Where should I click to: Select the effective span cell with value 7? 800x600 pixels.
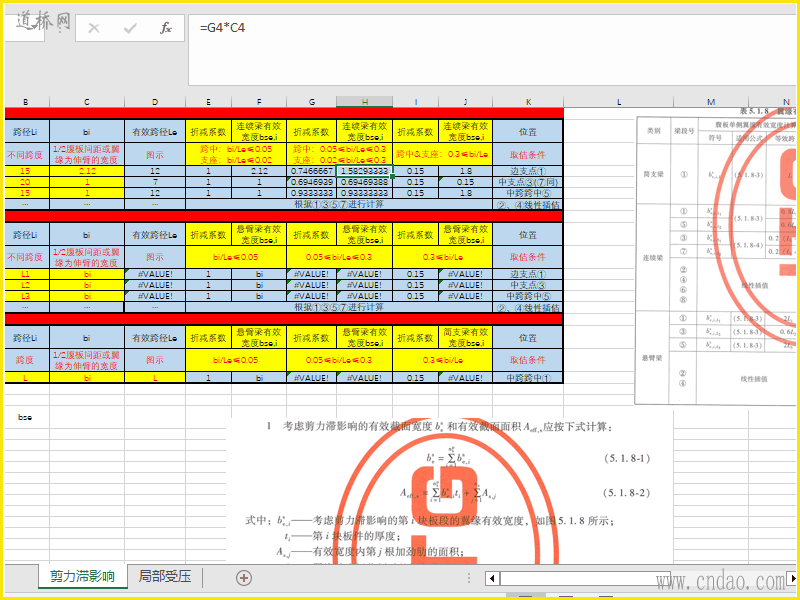pos(155,182)
